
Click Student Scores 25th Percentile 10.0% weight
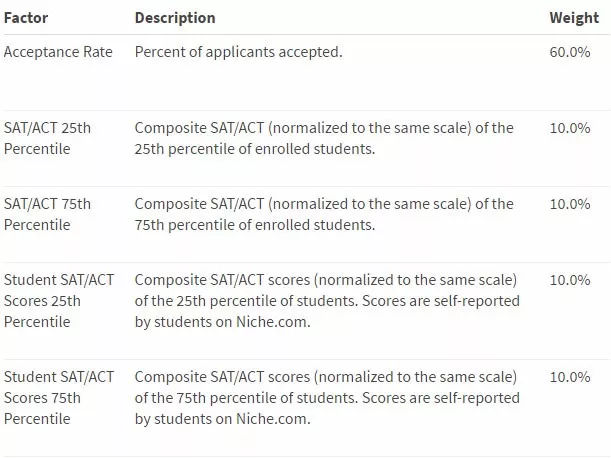point(570,280)
